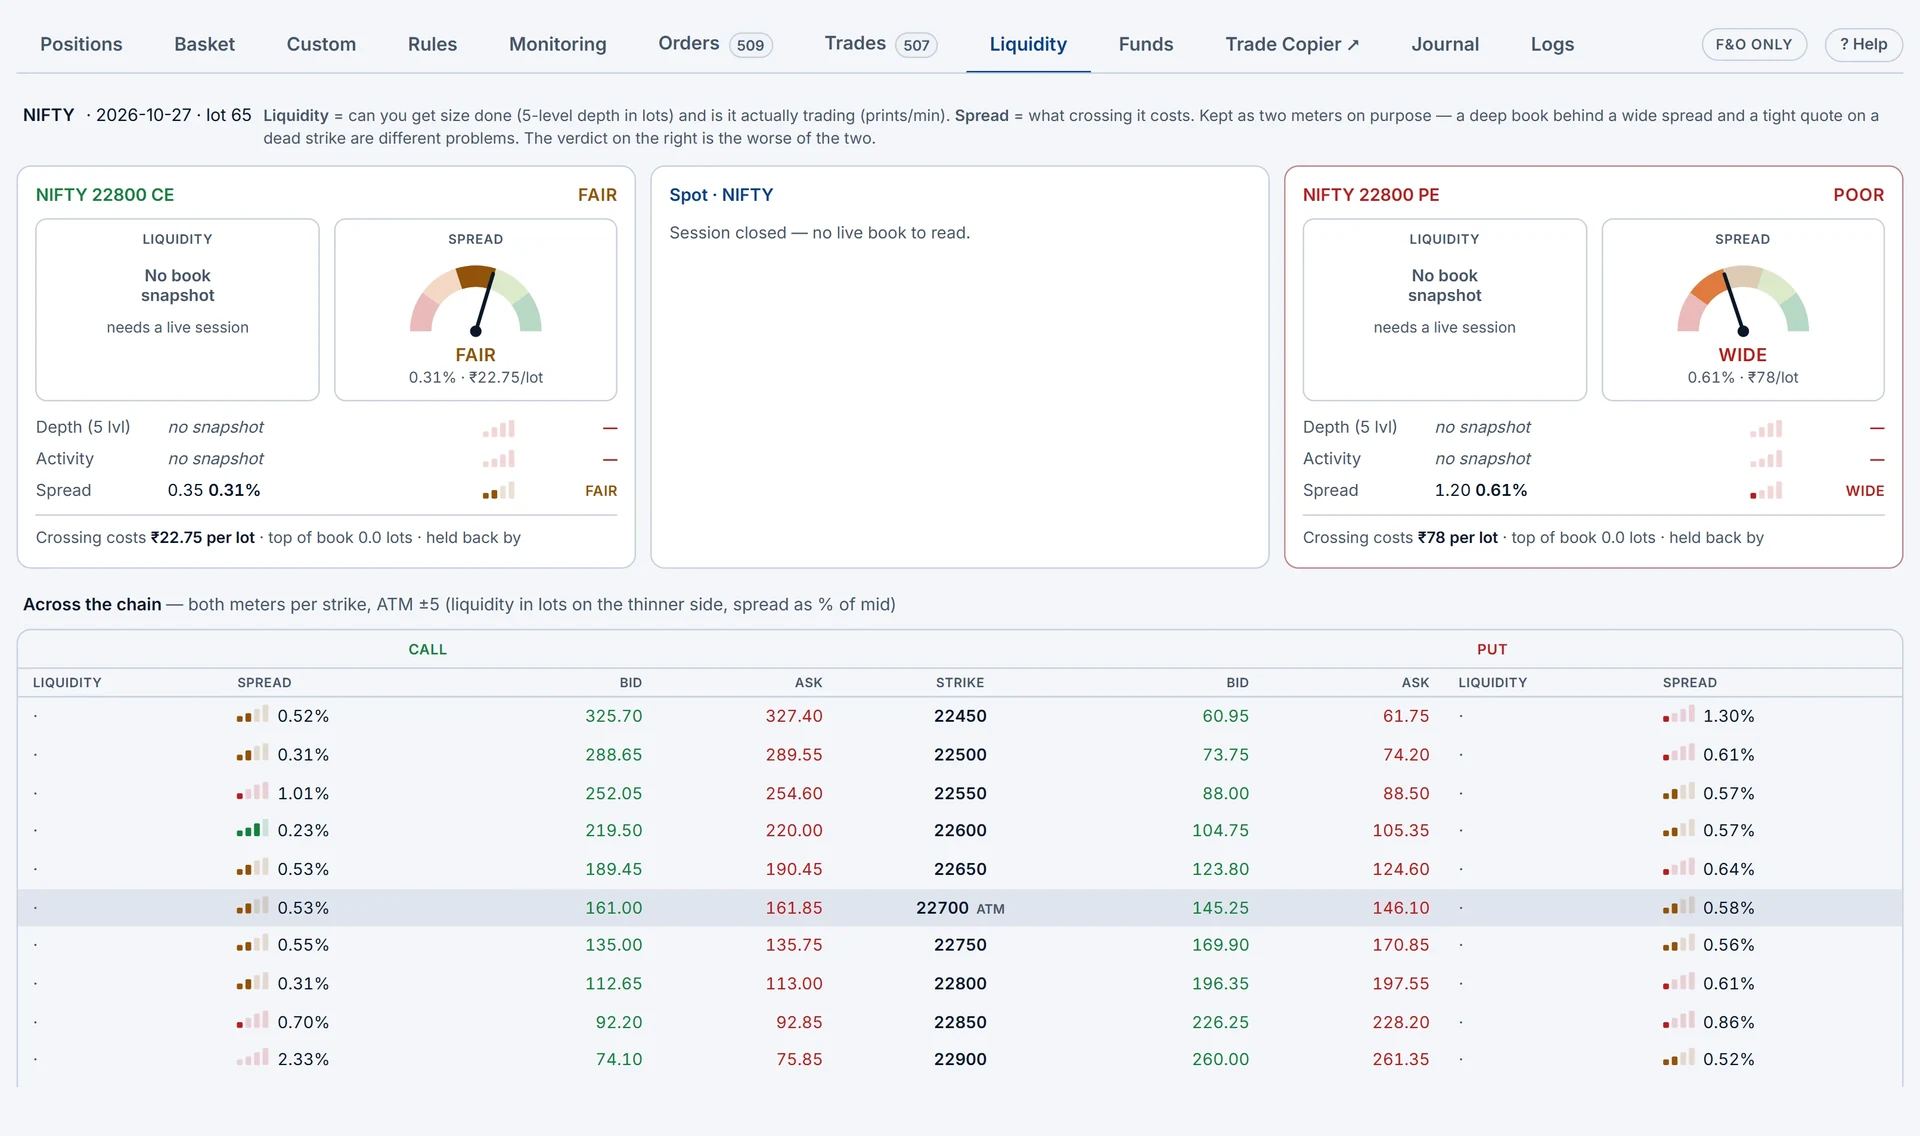Click call bid 325.70

click(613, 716)
